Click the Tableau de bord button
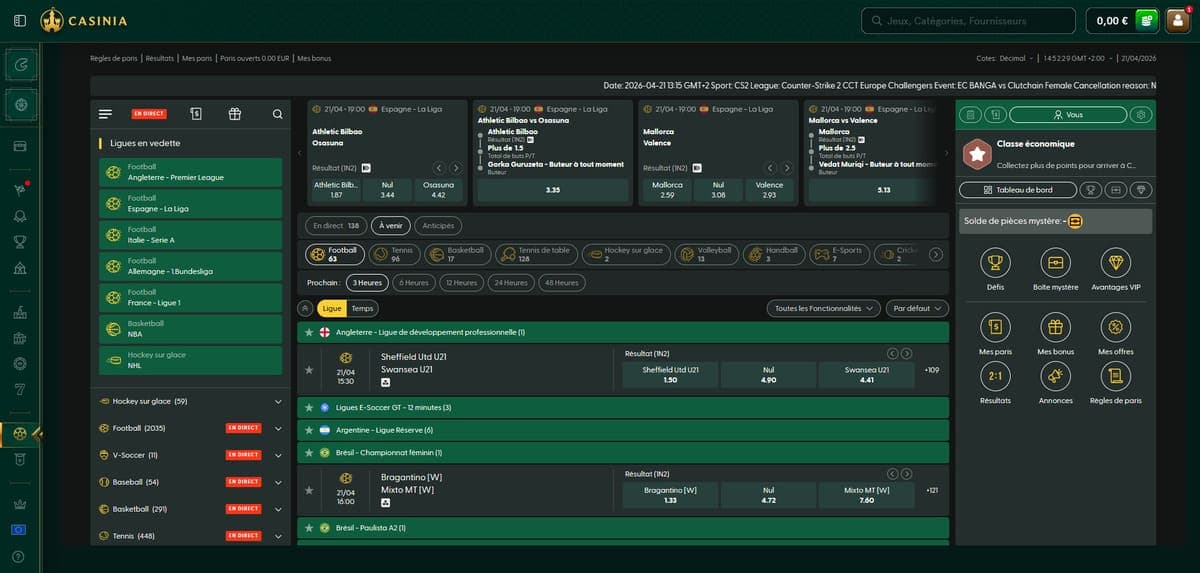 coord(1018,190)
